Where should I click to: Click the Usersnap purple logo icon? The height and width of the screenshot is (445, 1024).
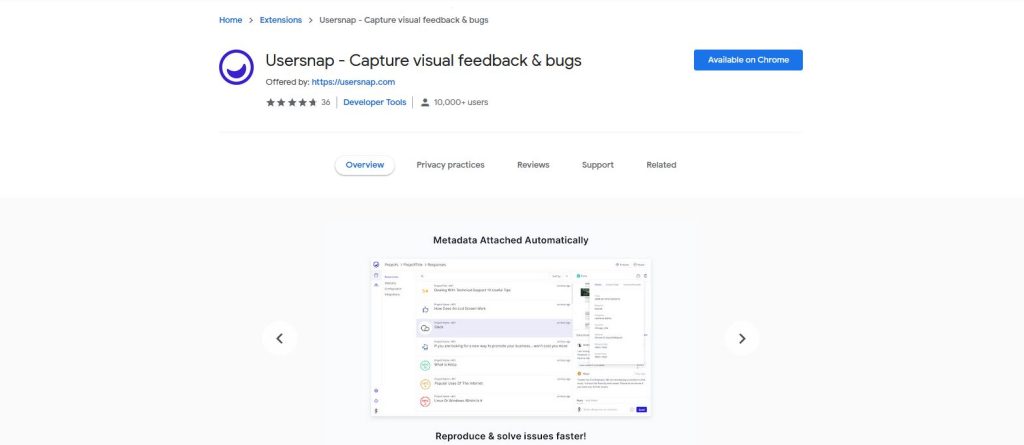coord(236,67)
